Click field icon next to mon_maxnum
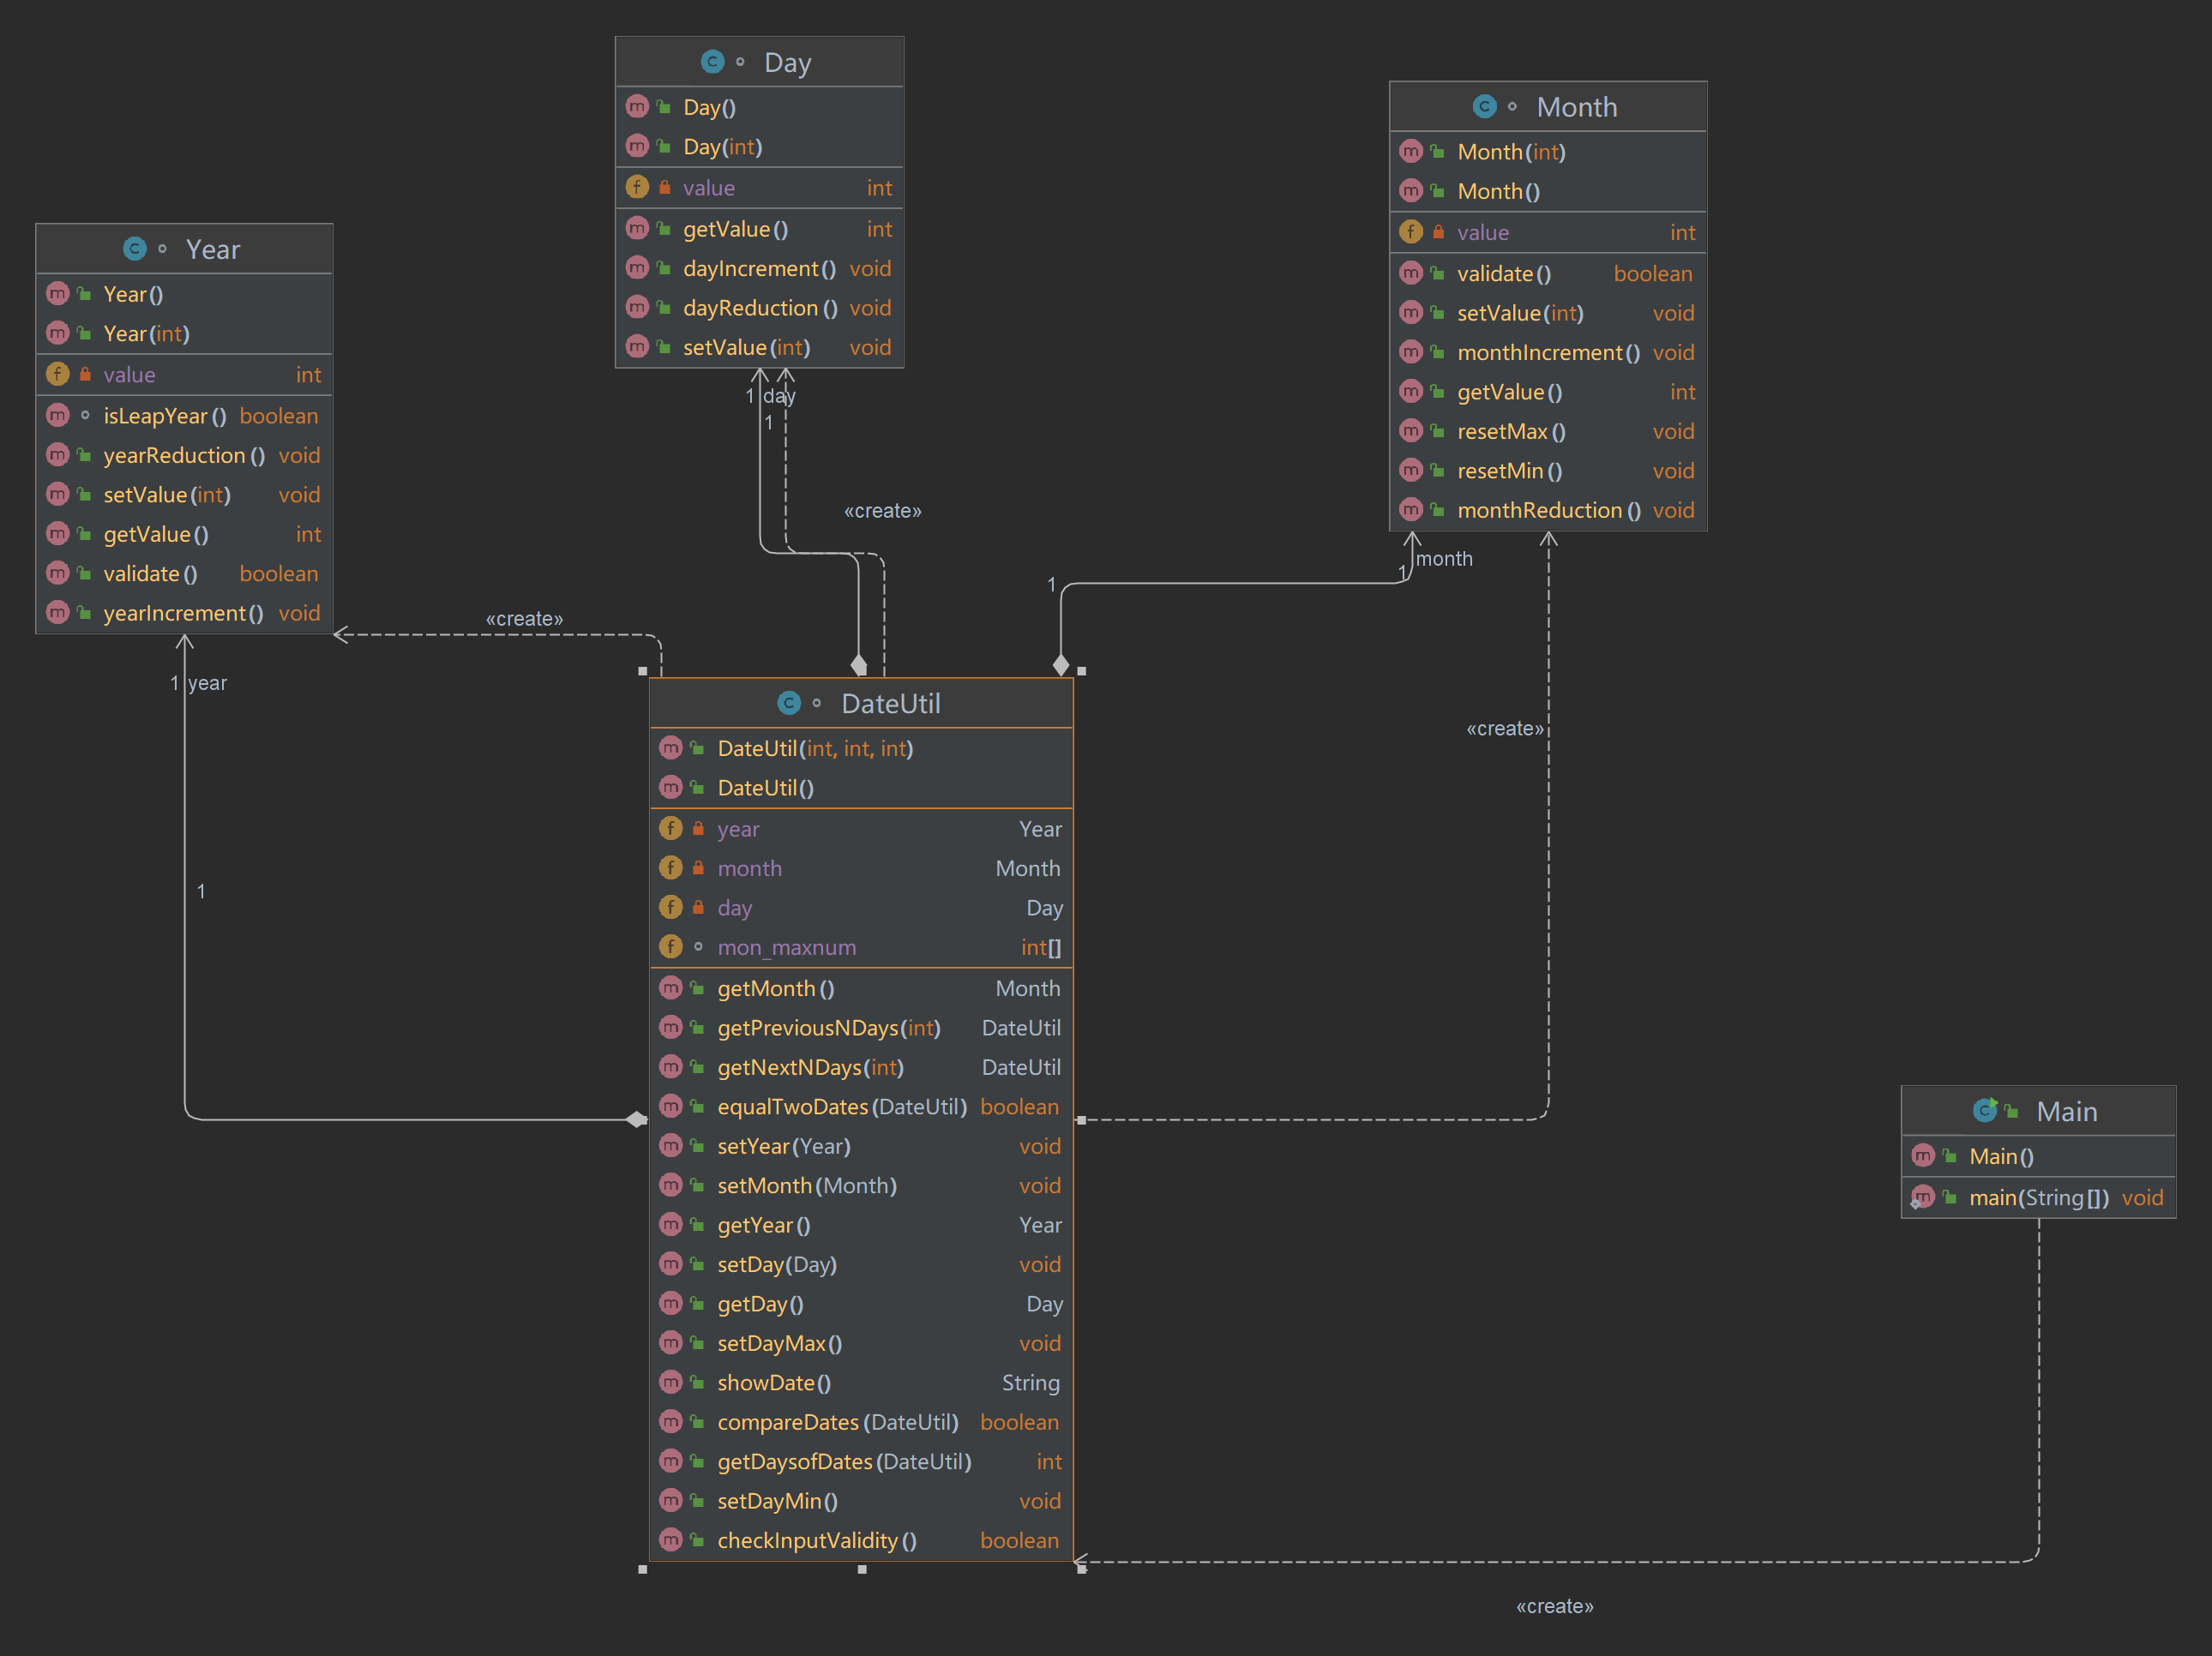Viewport: 2212px width, 1656px height. pyautogui.click(x=671, y=946)
